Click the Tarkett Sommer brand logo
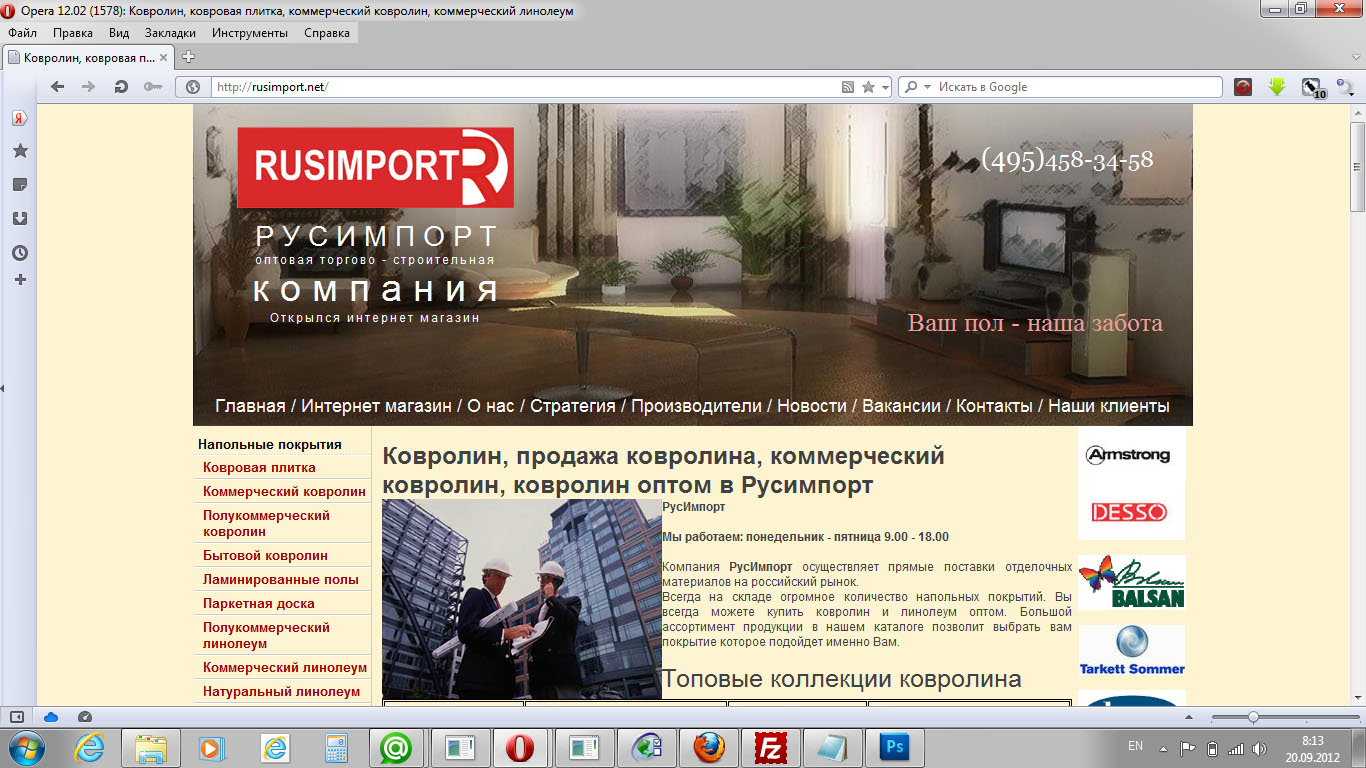1366x768 pixels. [1131, 651]
